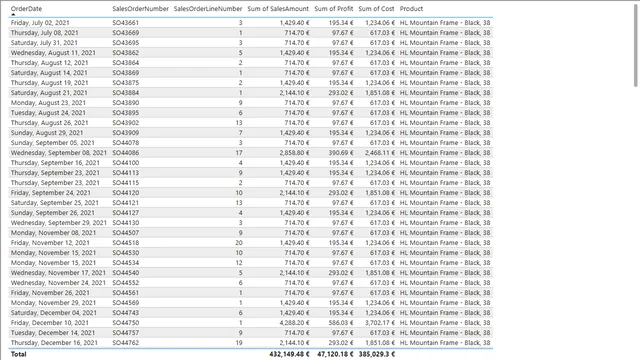Viewport: 640px width, 360px height.
Task: Select order number SO43862
Action: [x=126, y=53]
